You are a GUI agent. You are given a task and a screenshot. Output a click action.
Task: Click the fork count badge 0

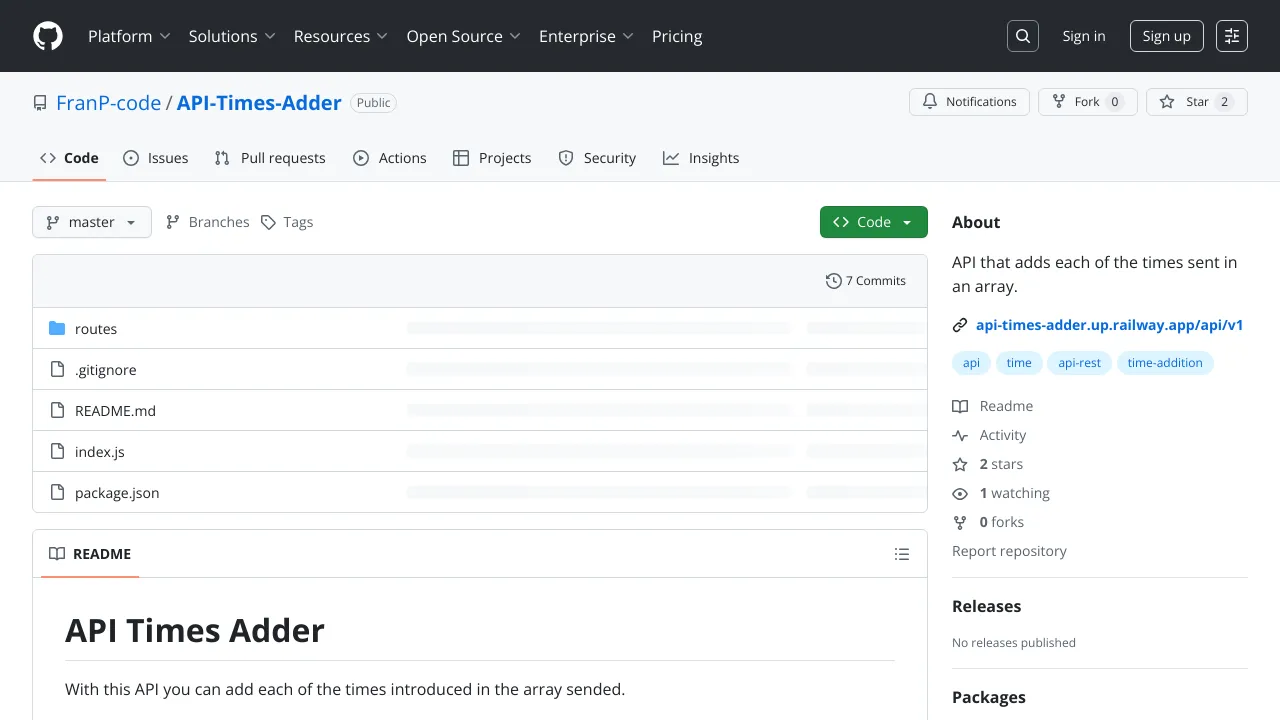[x=1115, y=102]
